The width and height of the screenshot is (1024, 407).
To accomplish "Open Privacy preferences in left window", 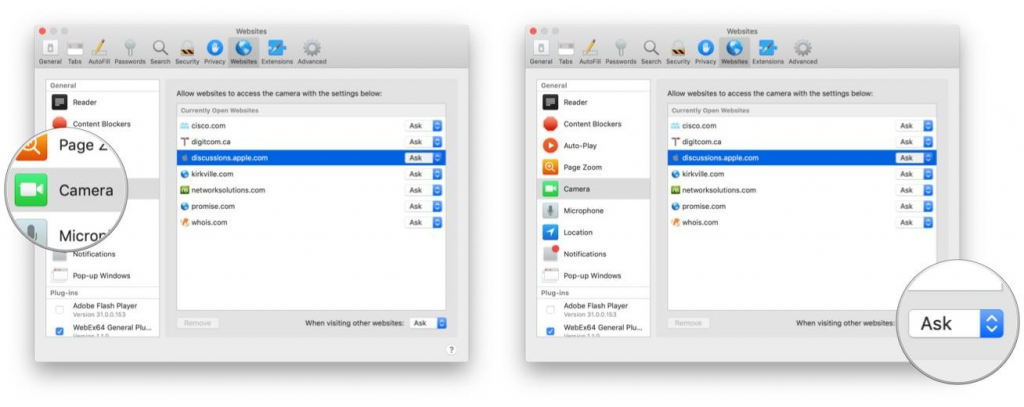I will point(214,52).
